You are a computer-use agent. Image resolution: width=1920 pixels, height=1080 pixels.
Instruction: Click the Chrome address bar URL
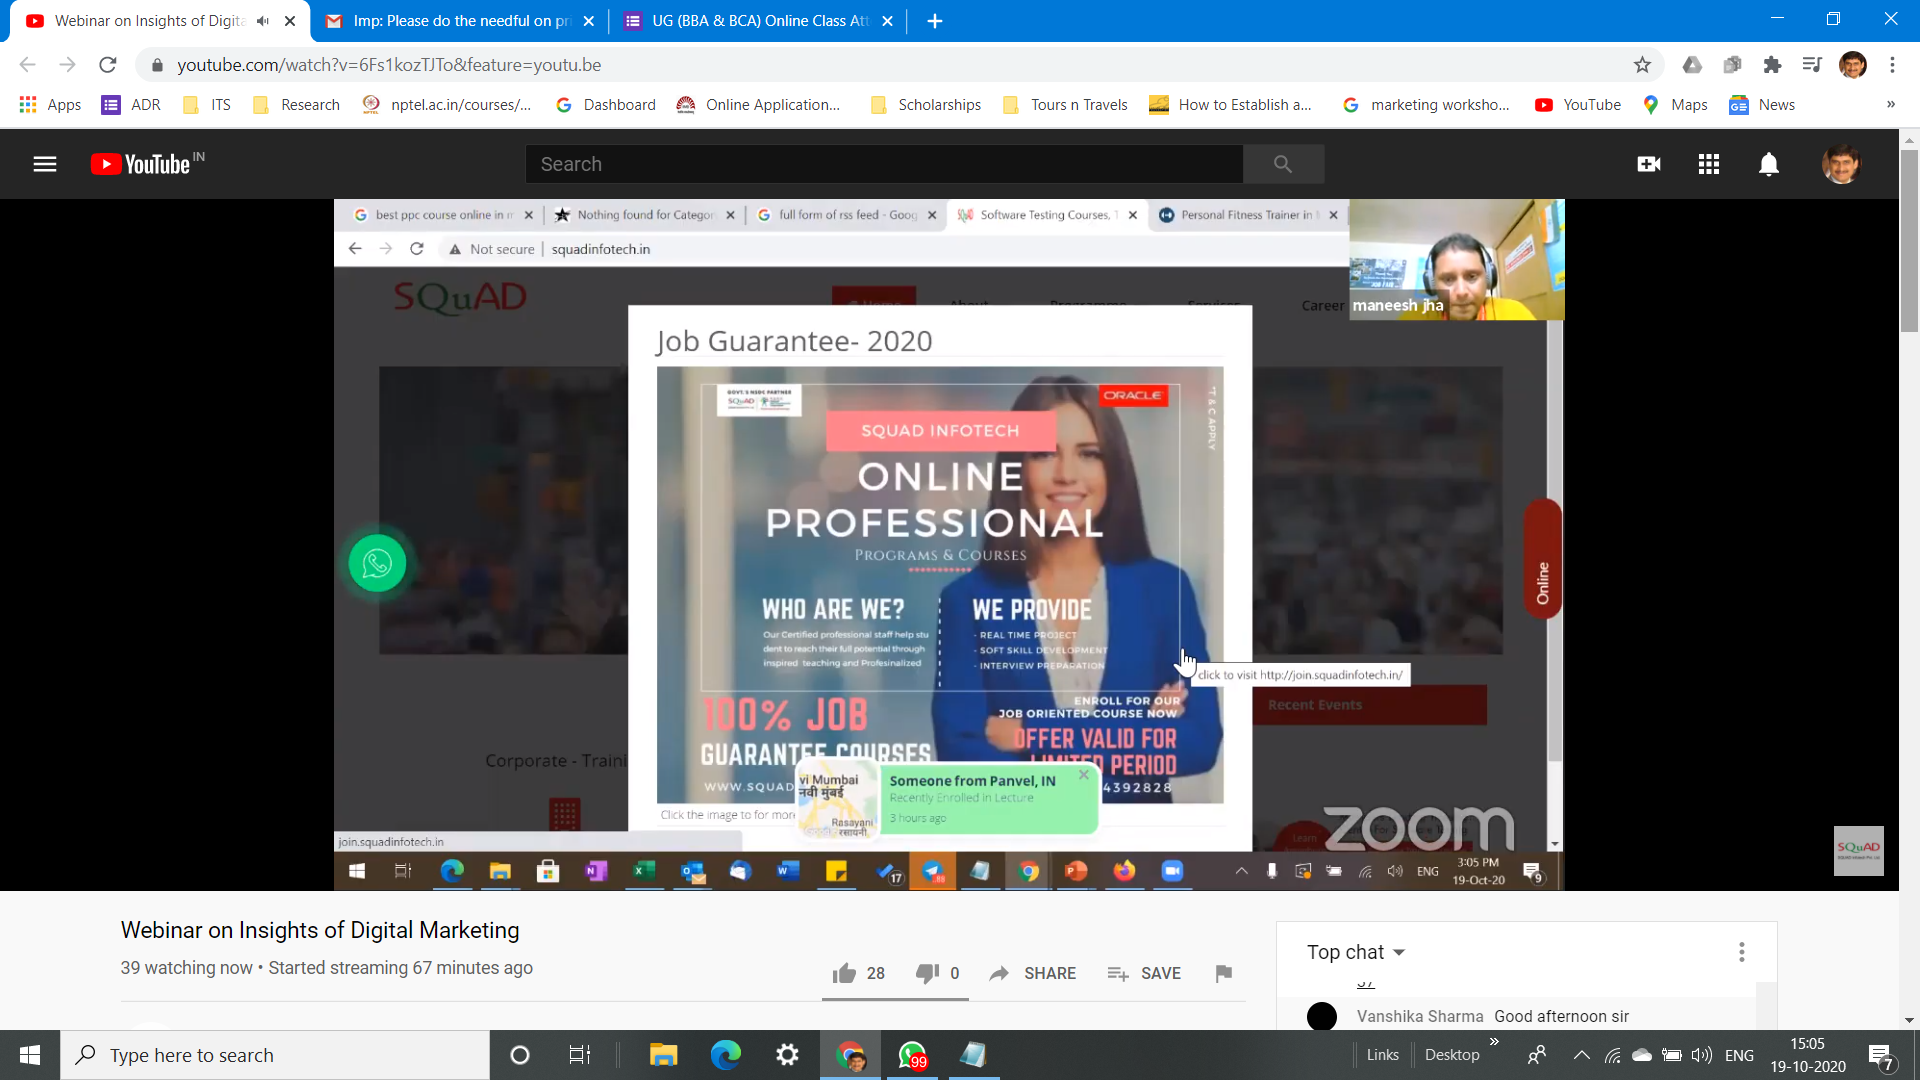(x=389, y=65)
